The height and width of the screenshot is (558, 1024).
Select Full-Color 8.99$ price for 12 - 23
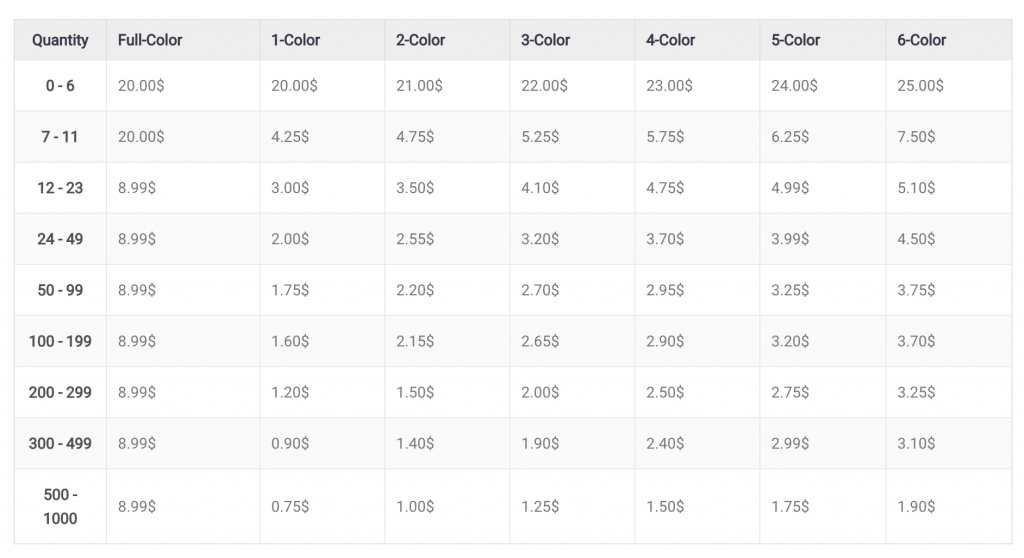coord(137,188)
